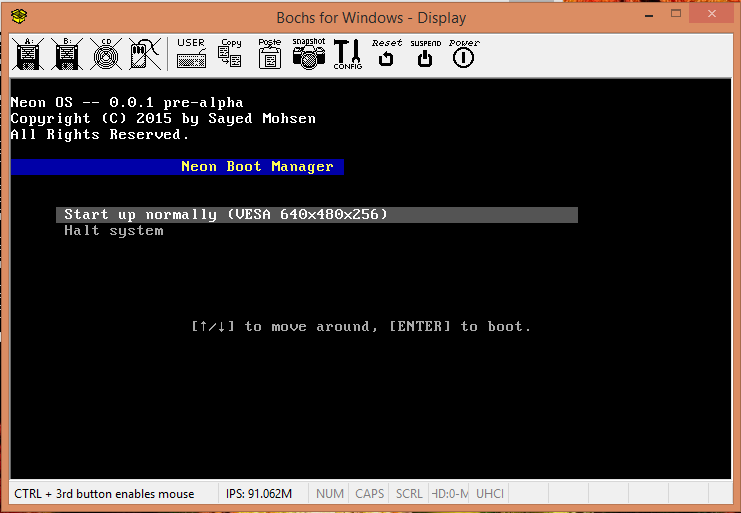741x513 pixels.
Task: Click the HD:0-M status indicator
Action: pos(449,494)
